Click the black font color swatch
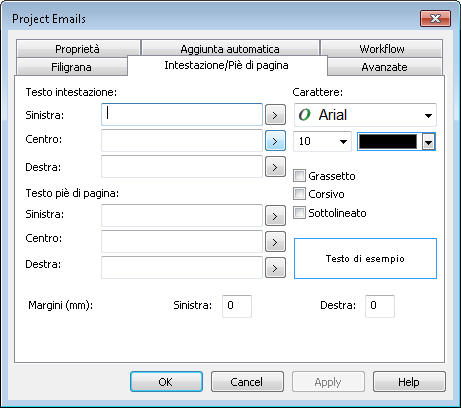461x408 pixels. pyautogui.click(x=388, y=142)
